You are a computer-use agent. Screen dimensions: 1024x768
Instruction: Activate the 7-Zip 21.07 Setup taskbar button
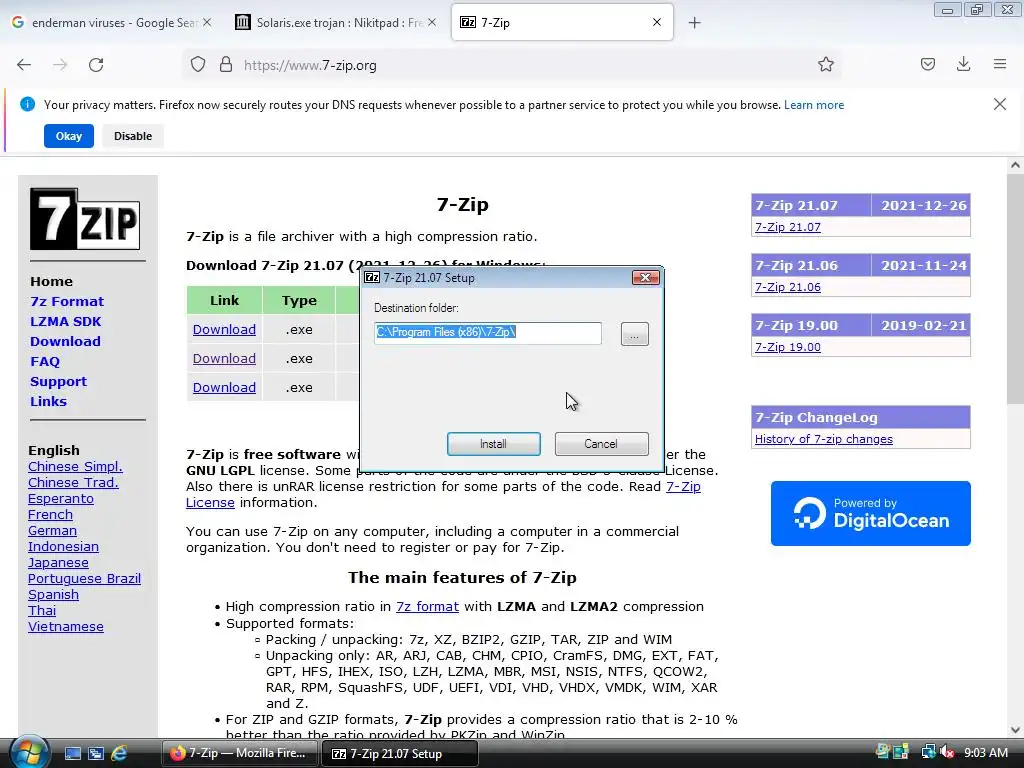(x=400, y=754)
